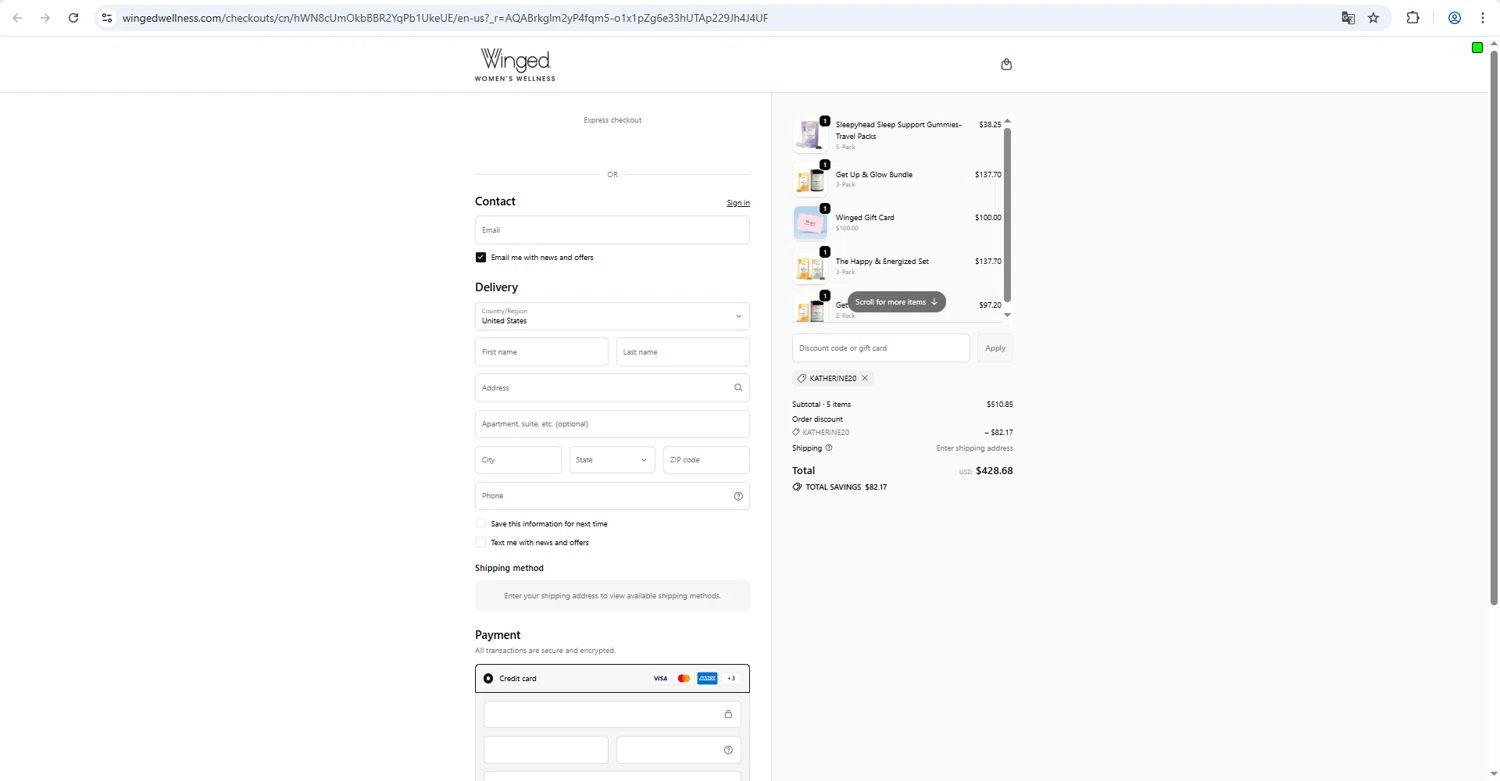Screen dimensions: 1500x781
Task: Click the Sleepyhead Sleep Support Gummies thumbnail
Action: (x=810, y=135)
